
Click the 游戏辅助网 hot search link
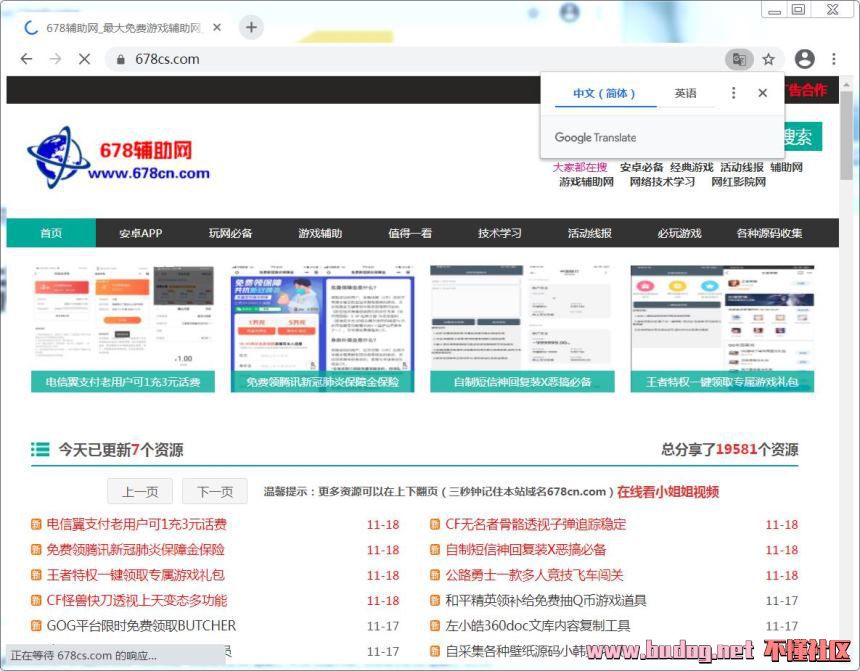point(586,182)
